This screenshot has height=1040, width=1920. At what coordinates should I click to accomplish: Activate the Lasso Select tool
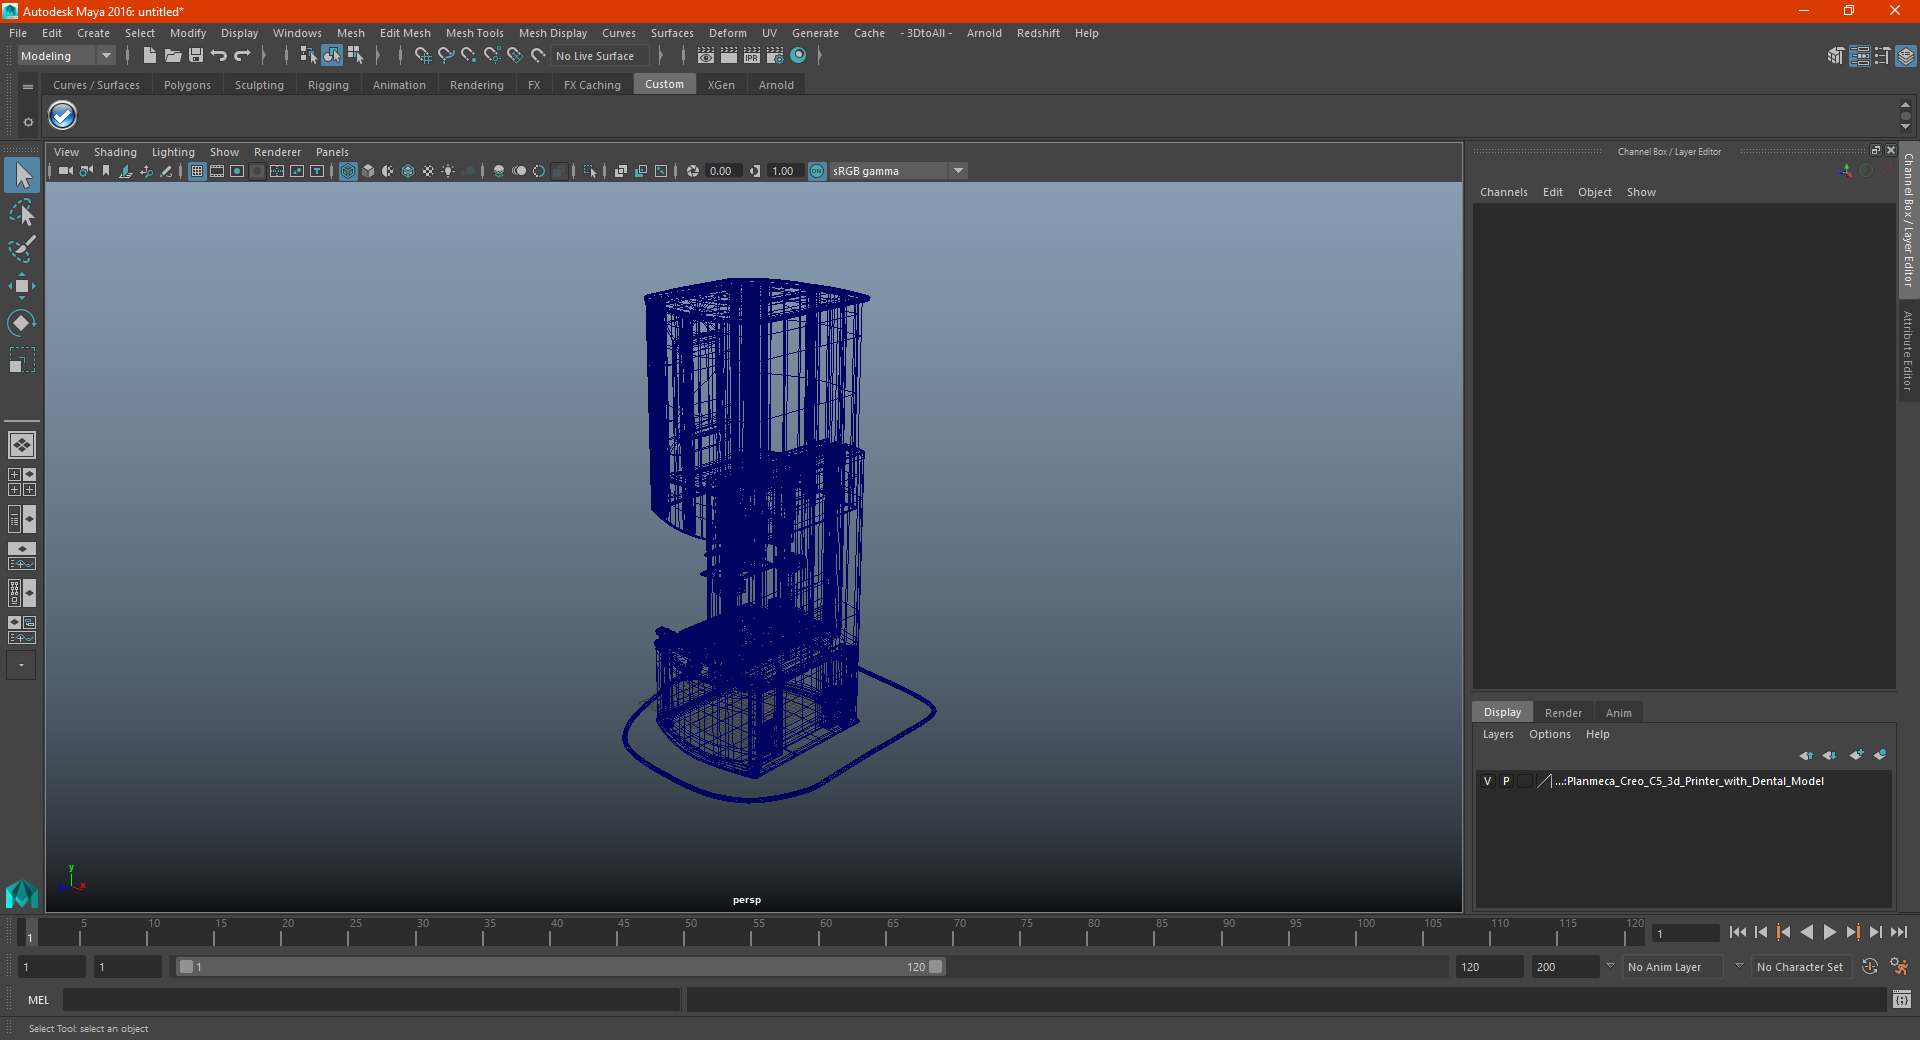(x=22, y=213)
